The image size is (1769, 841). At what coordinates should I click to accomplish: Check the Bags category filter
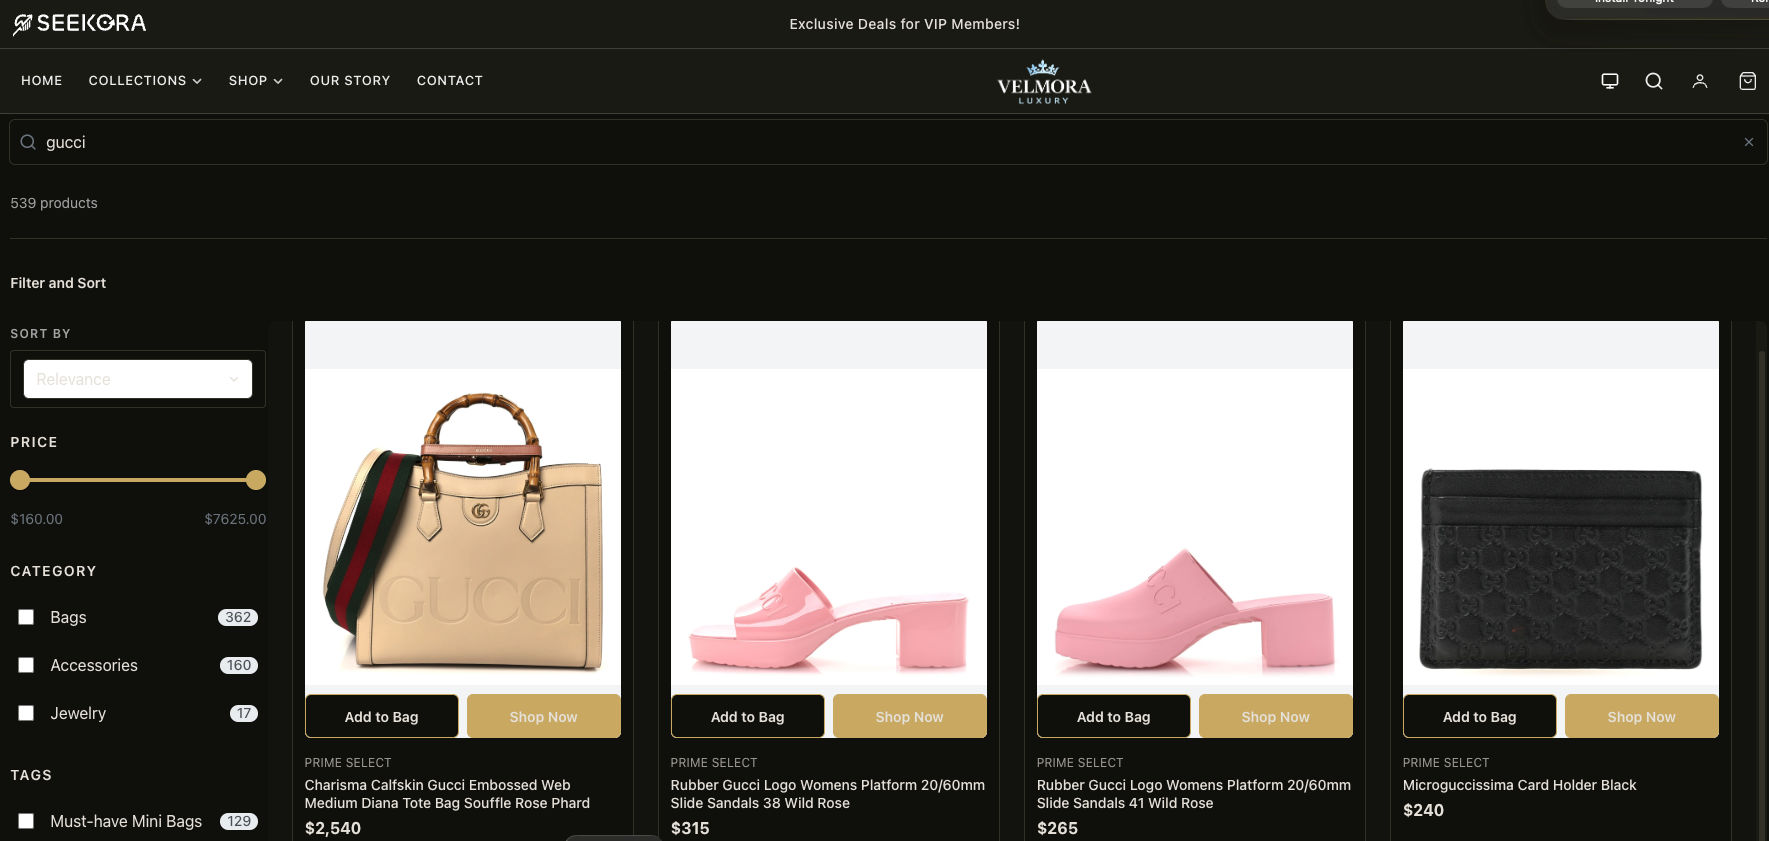(26, 617)
